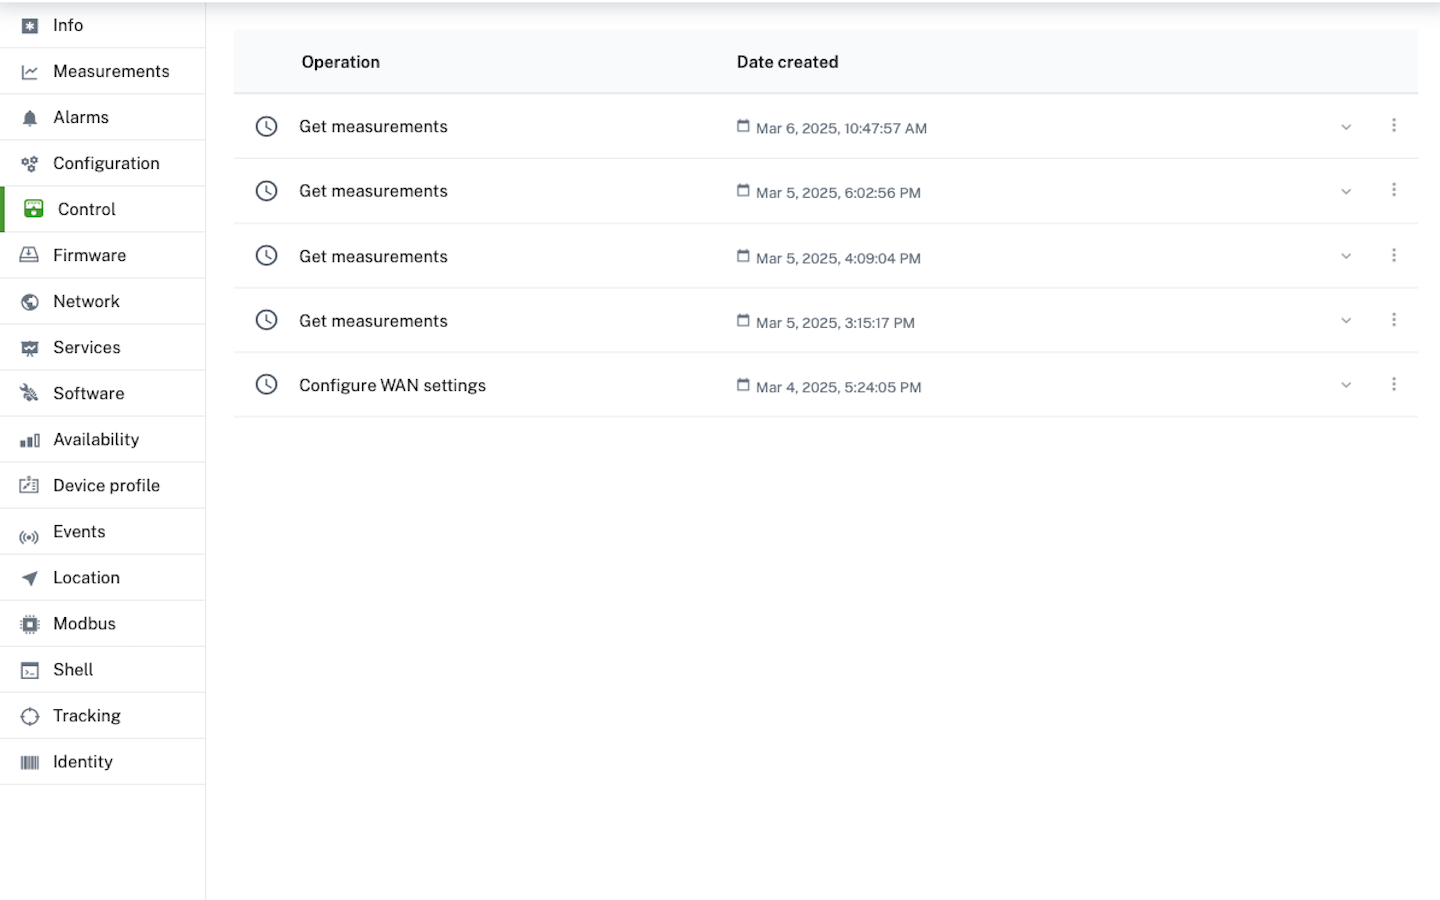Select the Events menu item
1440x900 pixels.
[79, 532]
